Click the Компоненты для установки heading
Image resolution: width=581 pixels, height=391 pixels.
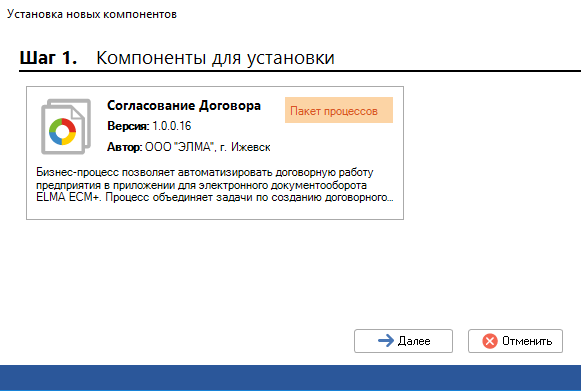tap(215, 58)
